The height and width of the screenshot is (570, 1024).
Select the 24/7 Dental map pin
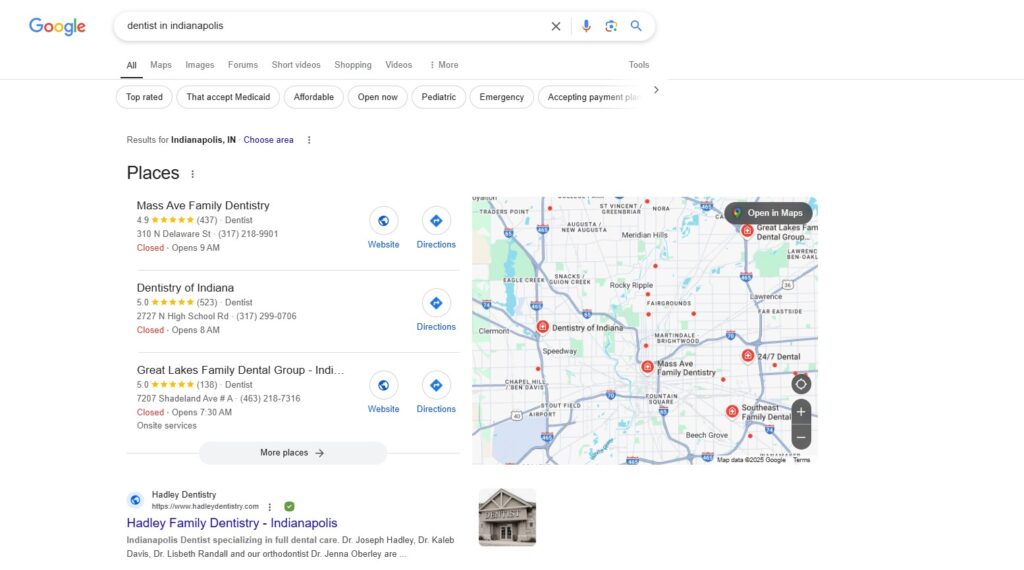click(x=747, y=355)
